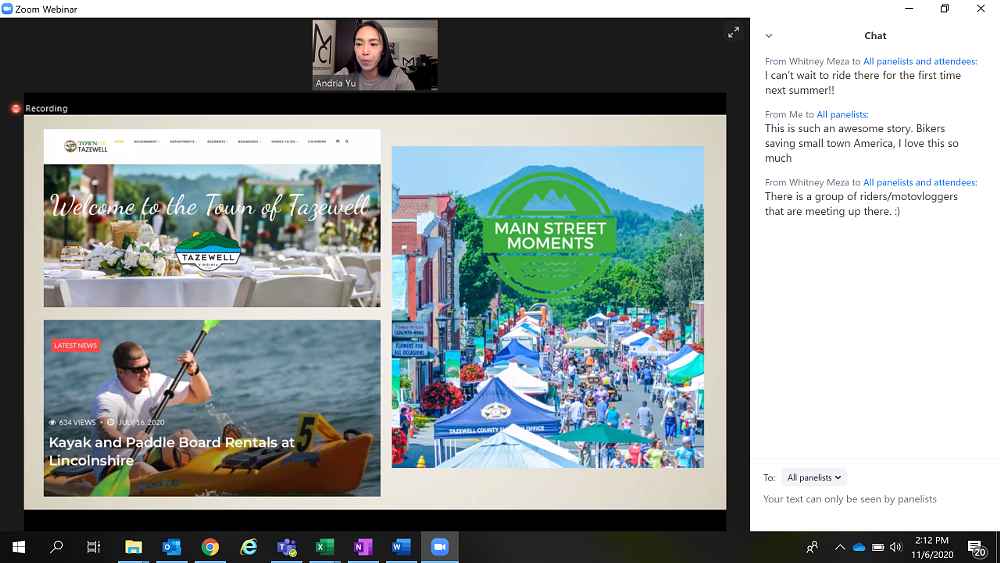The height and width of the screenshot is (563, 1000).
Task: Open File Explorer from the taskbar
Action: [x=133, y=547]
